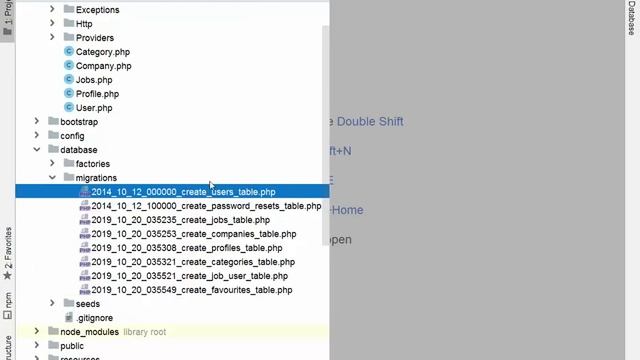Select Category.php in the project tree

(103, 52)
